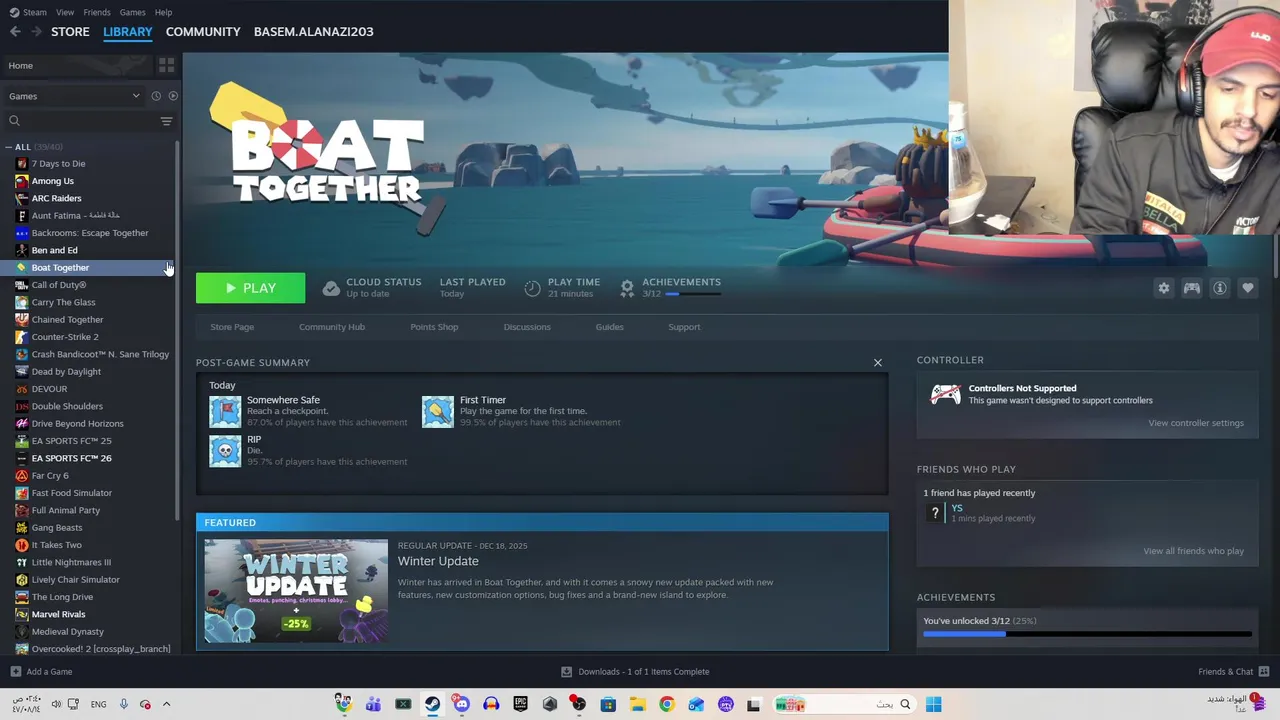Screen dimensions: 1280x720
Task: Close the post-game summary panel
Action: click(878, 362)
